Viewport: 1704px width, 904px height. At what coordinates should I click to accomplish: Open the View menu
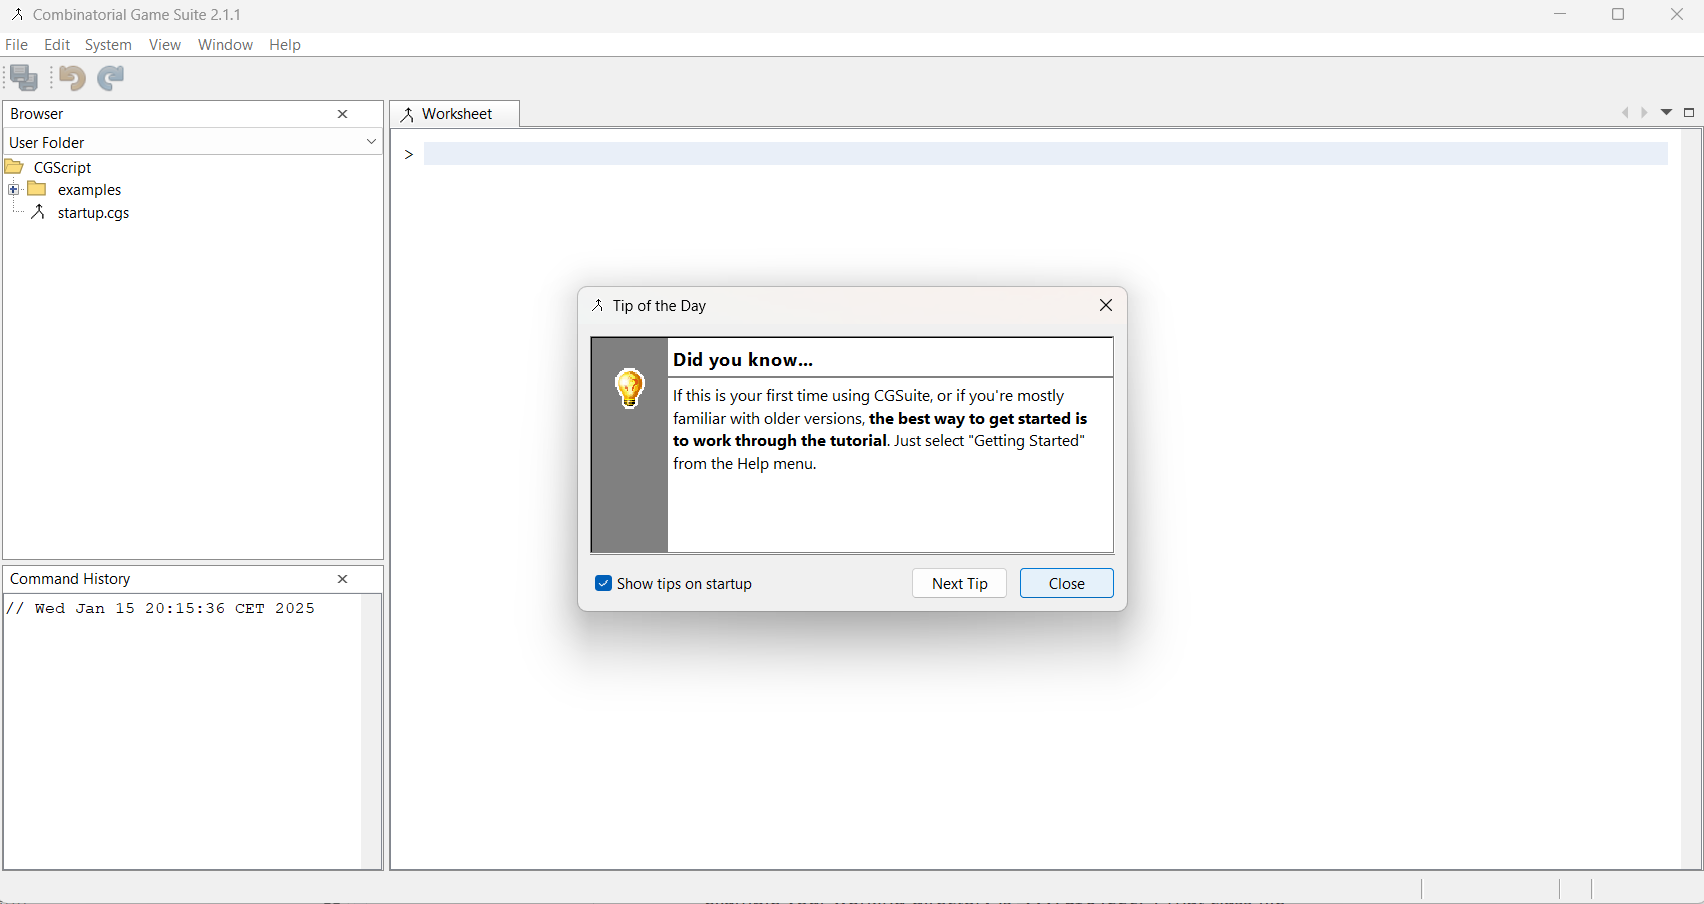[165, 45]
